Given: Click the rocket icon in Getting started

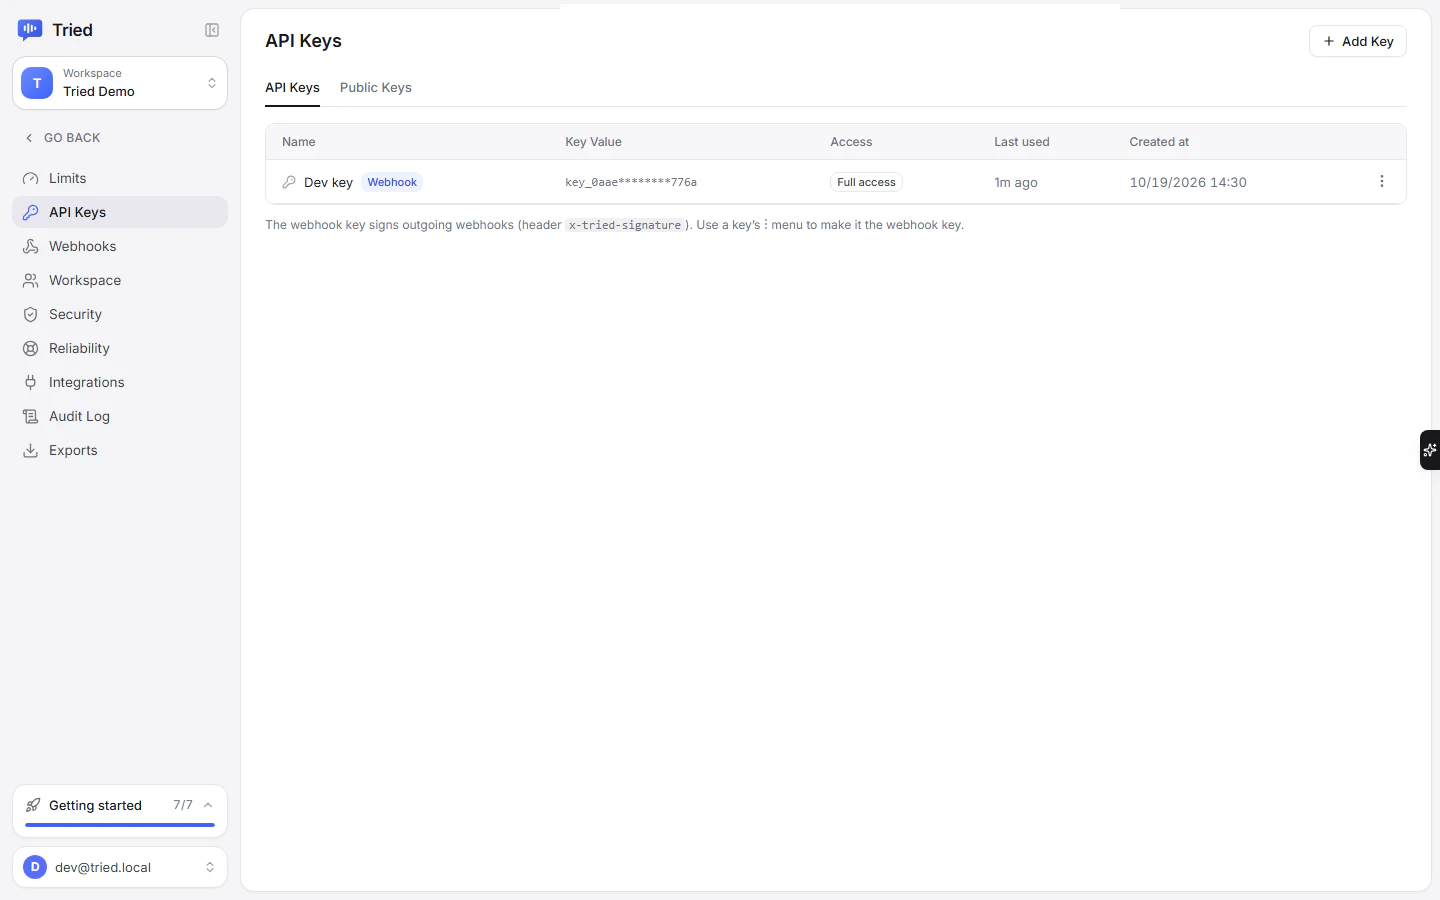Looking at the screenshot, I should 33,805.
